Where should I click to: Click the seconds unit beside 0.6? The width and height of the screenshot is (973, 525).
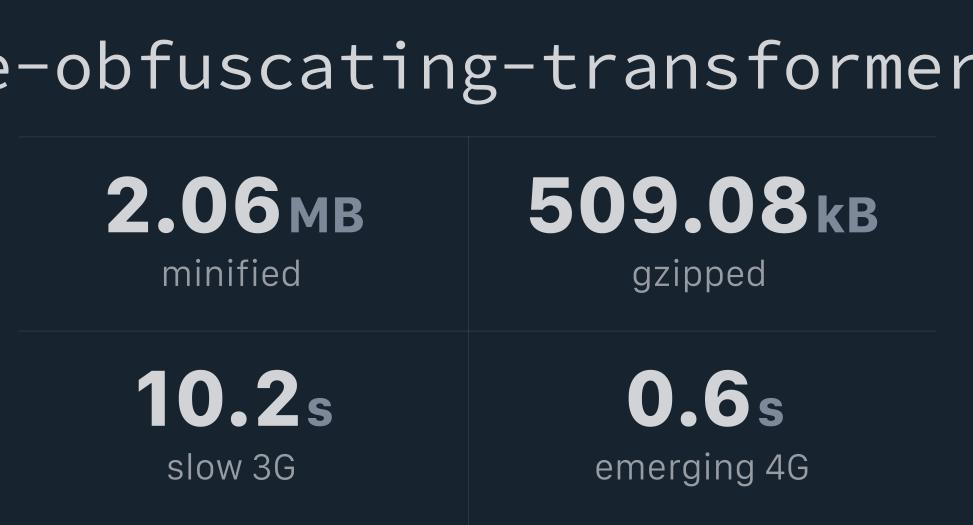point(771,410)
